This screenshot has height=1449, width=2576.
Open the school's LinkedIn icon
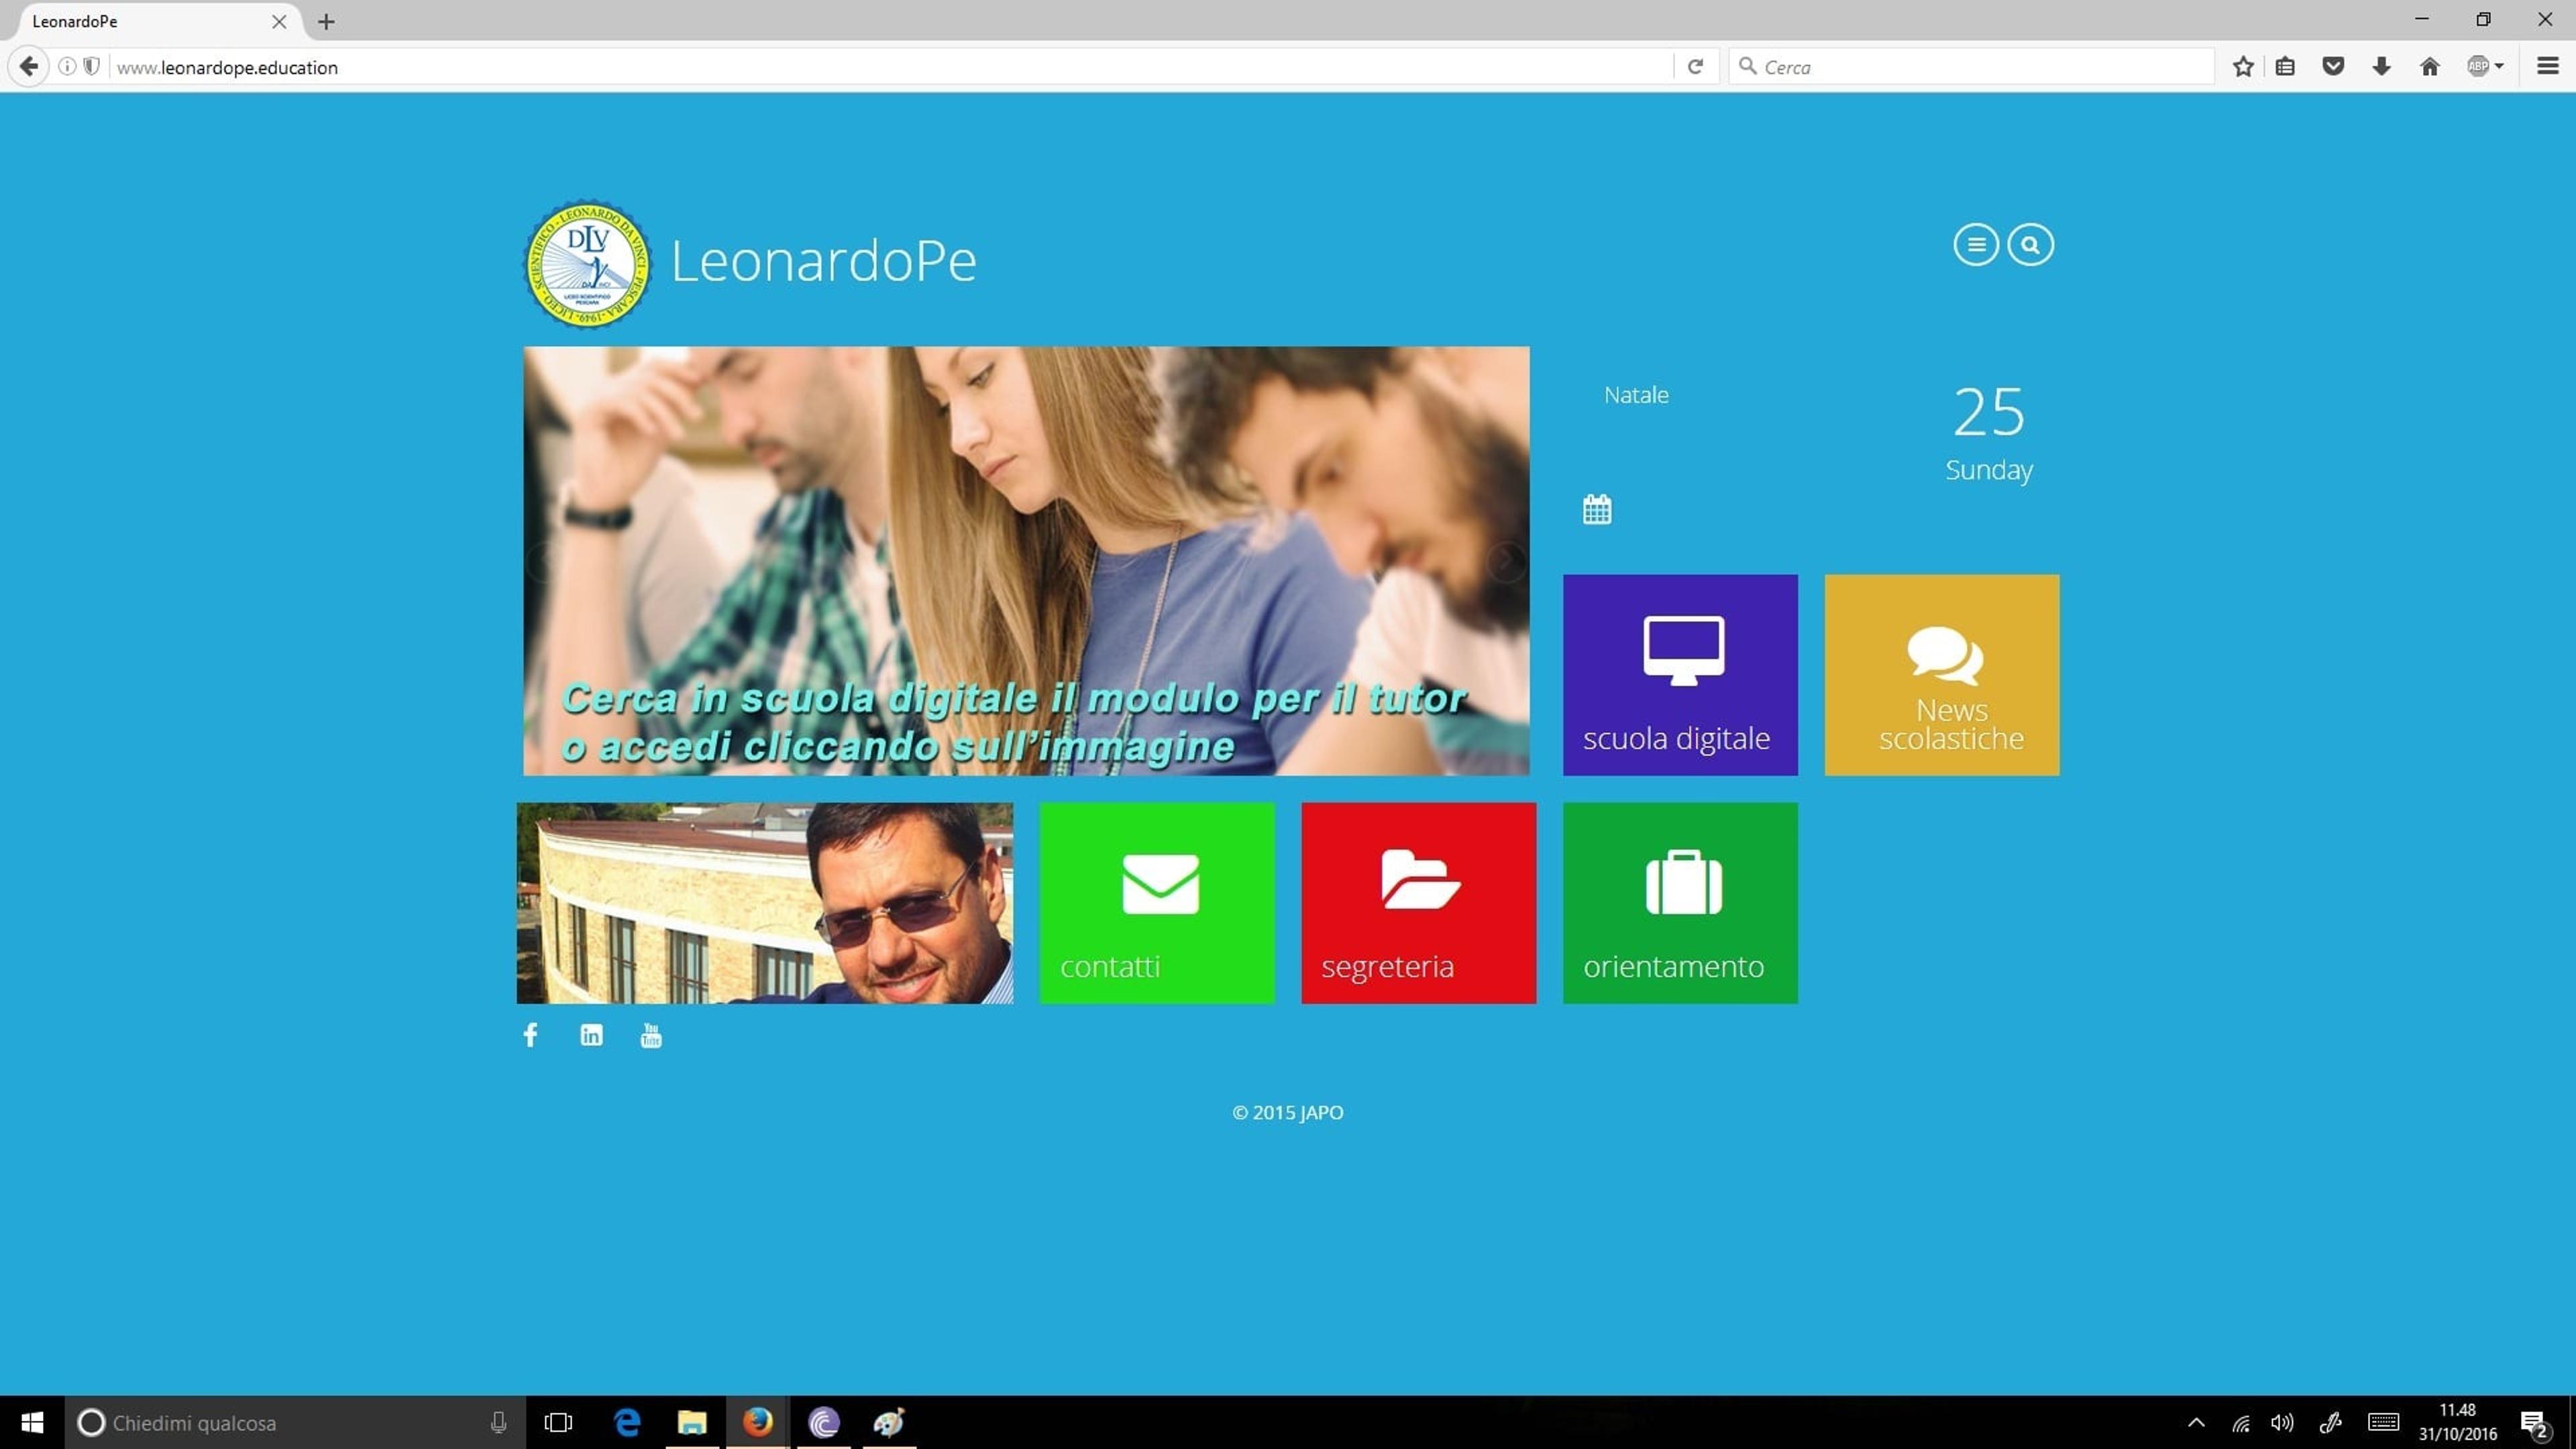click(591, 1035)
